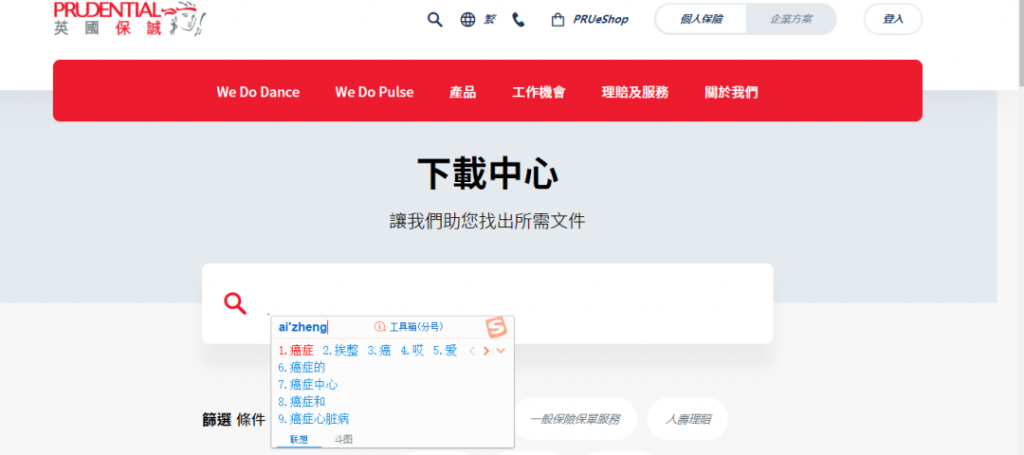Choose candidate 4 哎
This screenshot has height=455, width=1024.
(413, 351)
